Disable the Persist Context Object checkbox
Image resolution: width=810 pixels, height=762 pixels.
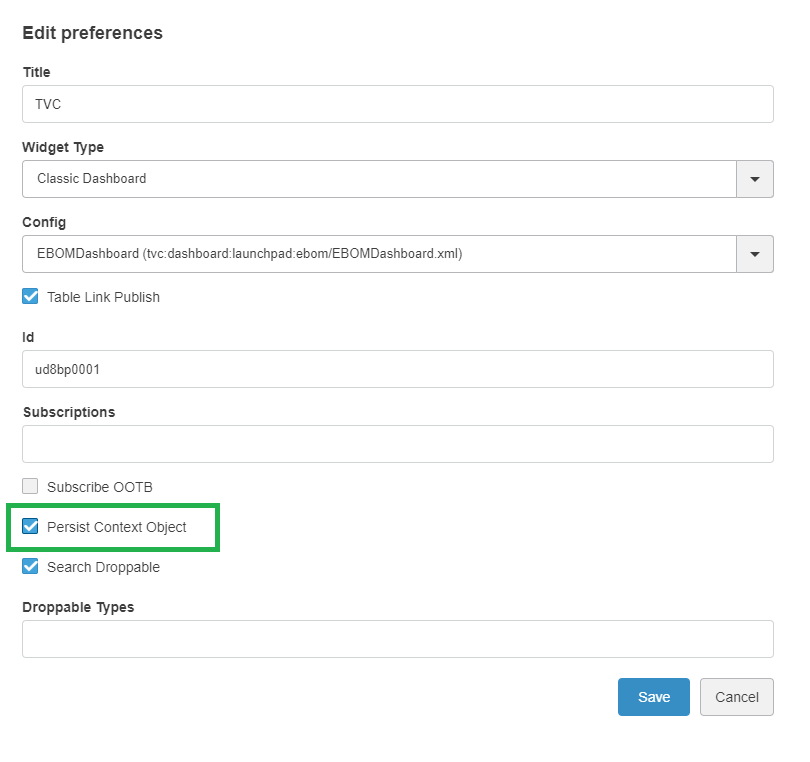point(30,527)
